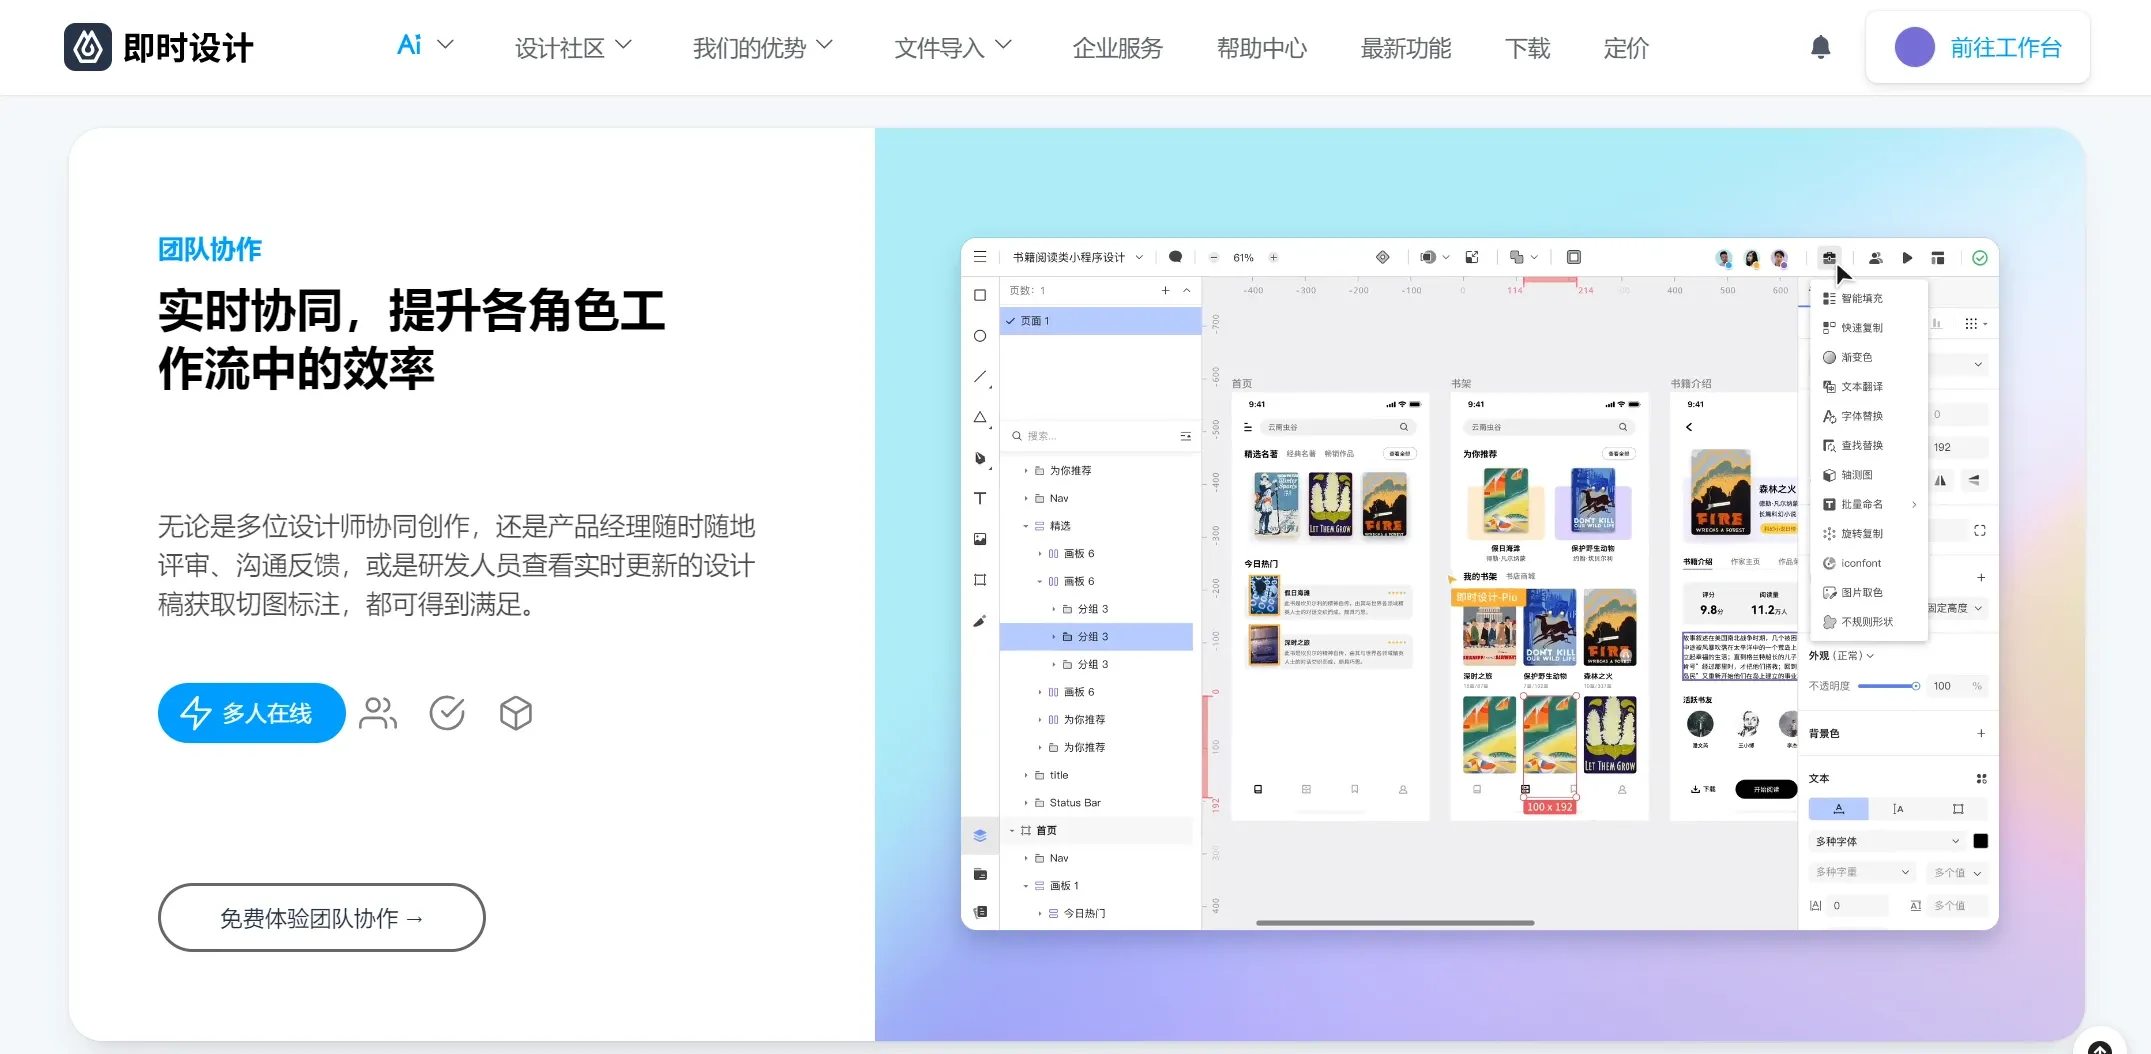Select the circled checkmark feature icon
This screenshot has width=2151, height=1054.
(x=447, y=713)
